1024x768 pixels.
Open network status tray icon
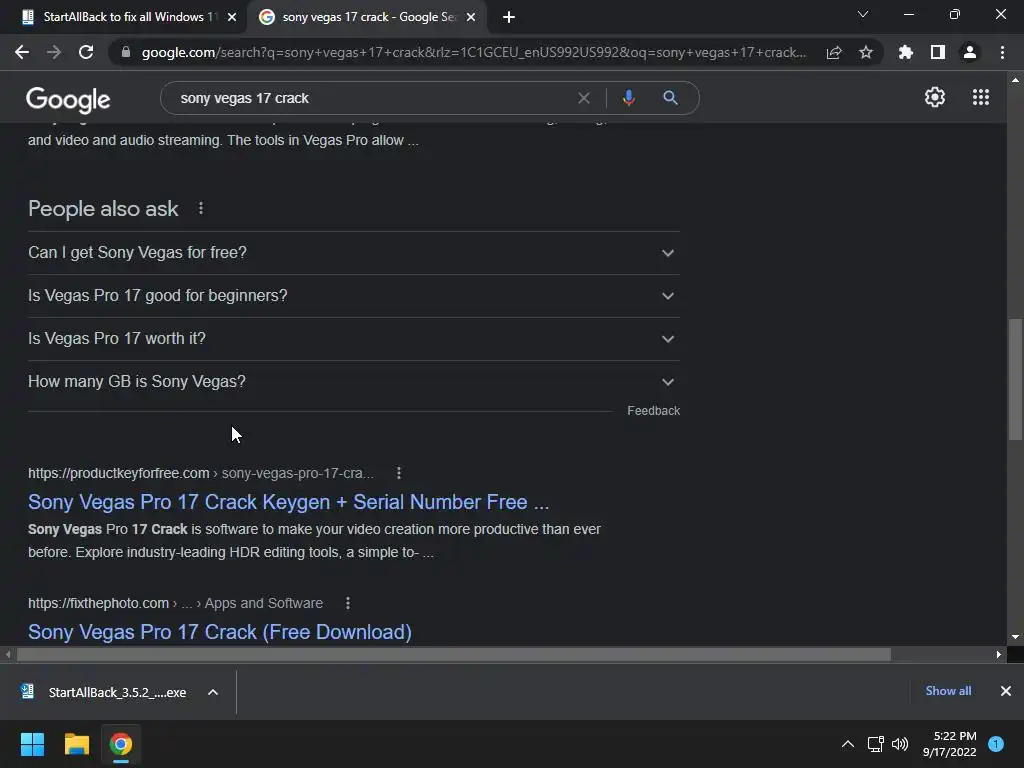pyautogui.click(x=876, y=744)
